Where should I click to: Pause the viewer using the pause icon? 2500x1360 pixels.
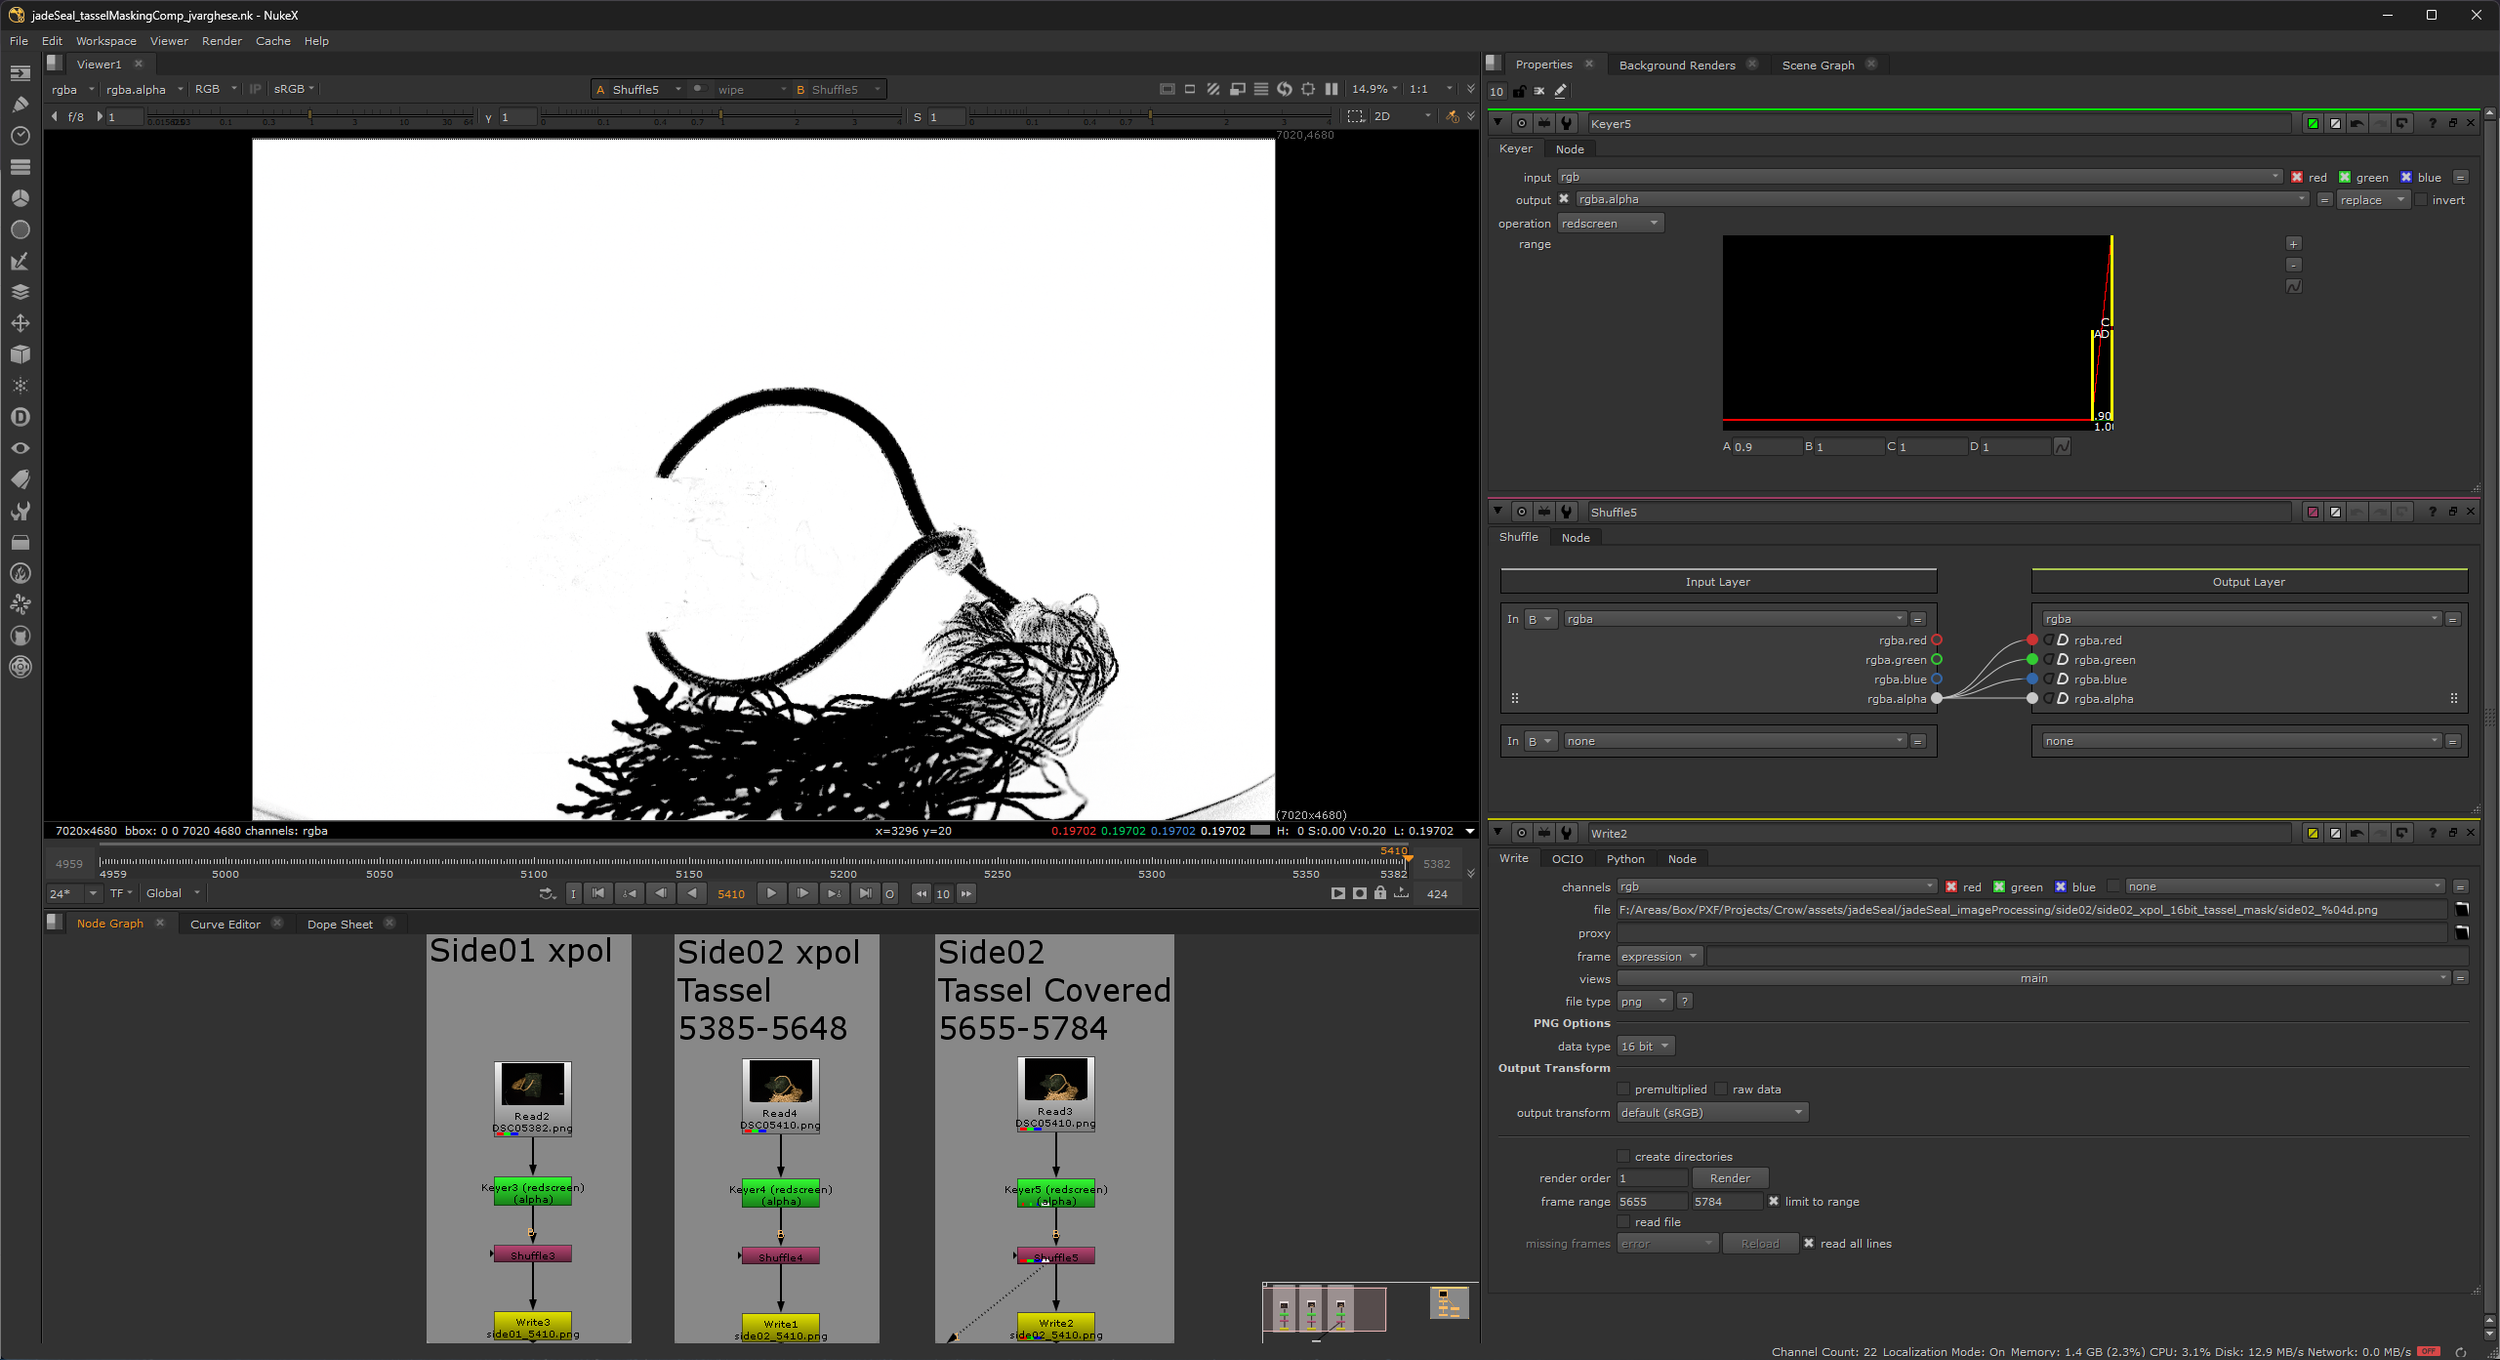[x=1331, y=89]
